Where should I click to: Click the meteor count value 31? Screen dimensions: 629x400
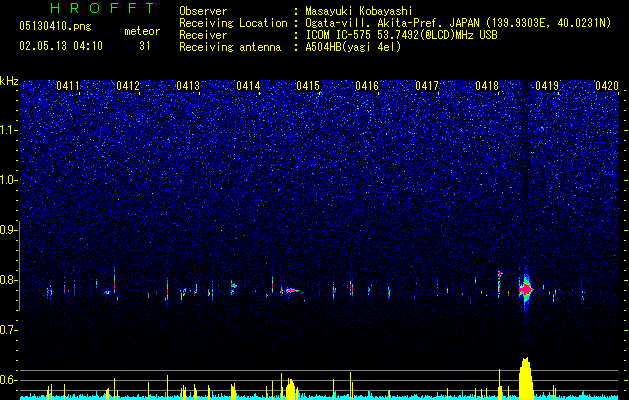click(x=145, y=46)
